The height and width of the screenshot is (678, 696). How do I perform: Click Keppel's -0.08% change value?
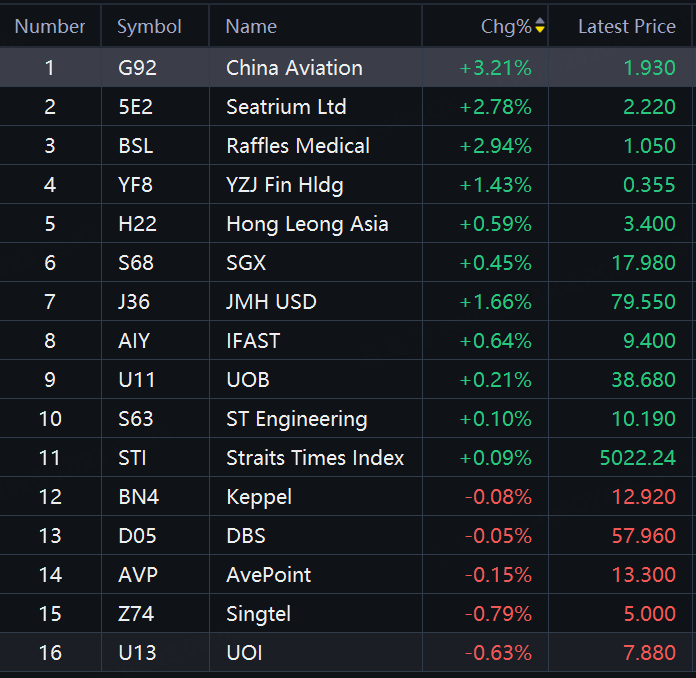(x=498, y=497)
